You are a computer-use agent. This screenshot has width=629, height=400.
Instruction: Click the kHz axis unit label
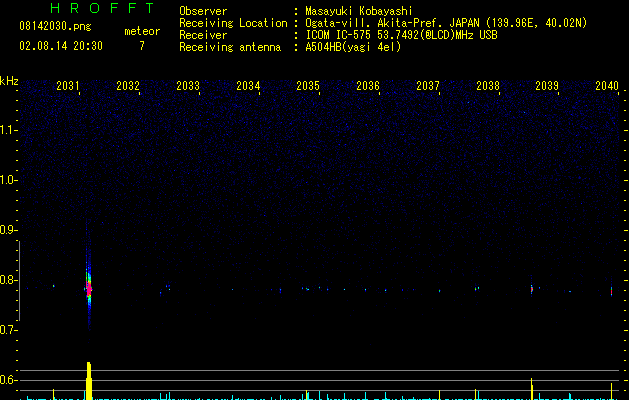9,81
